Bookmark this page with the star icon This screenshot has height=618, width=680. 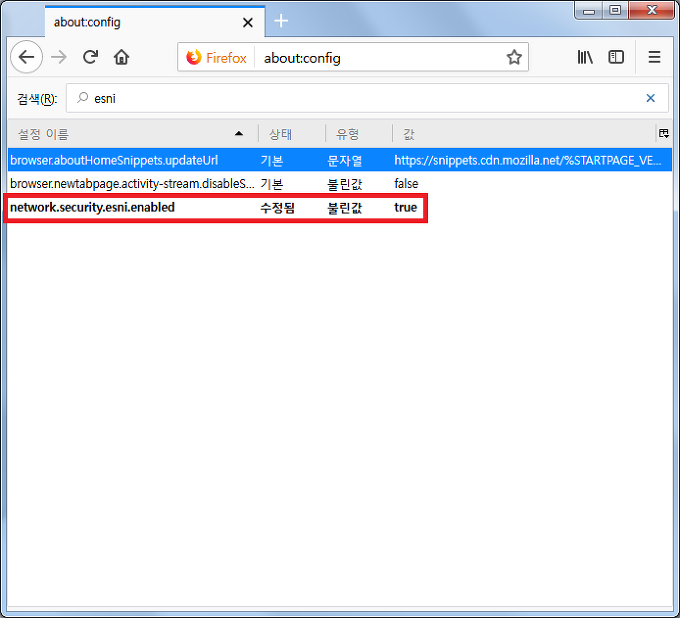[514, 57]
